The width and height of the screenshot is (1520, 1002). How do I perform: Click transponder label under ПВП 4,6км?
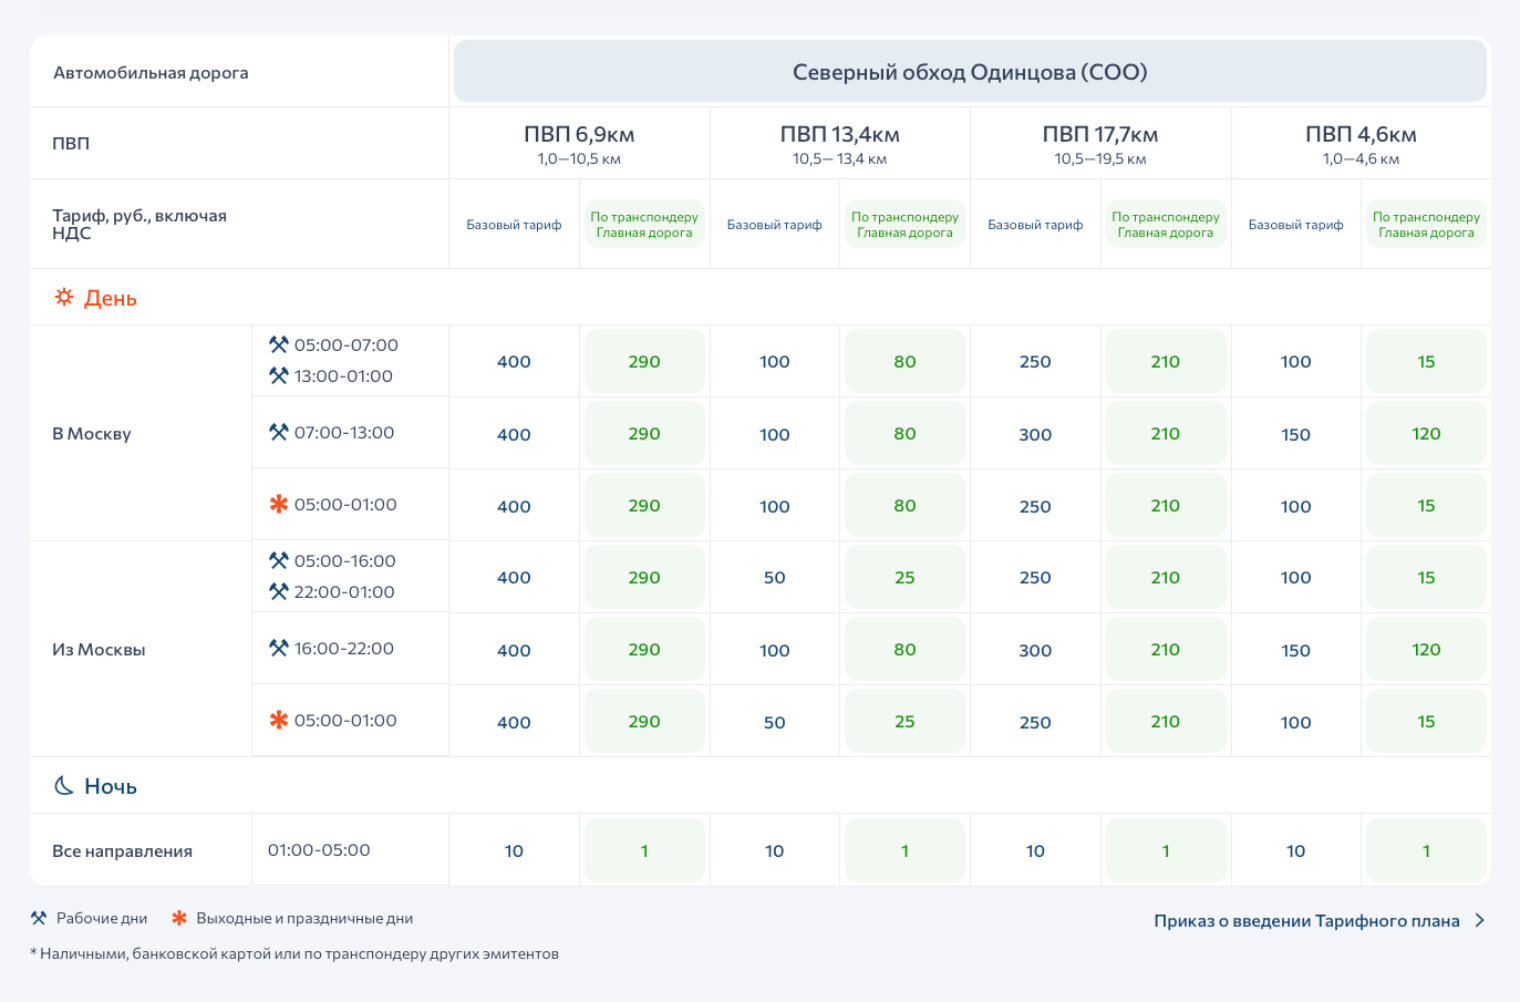coord(1426,224)
